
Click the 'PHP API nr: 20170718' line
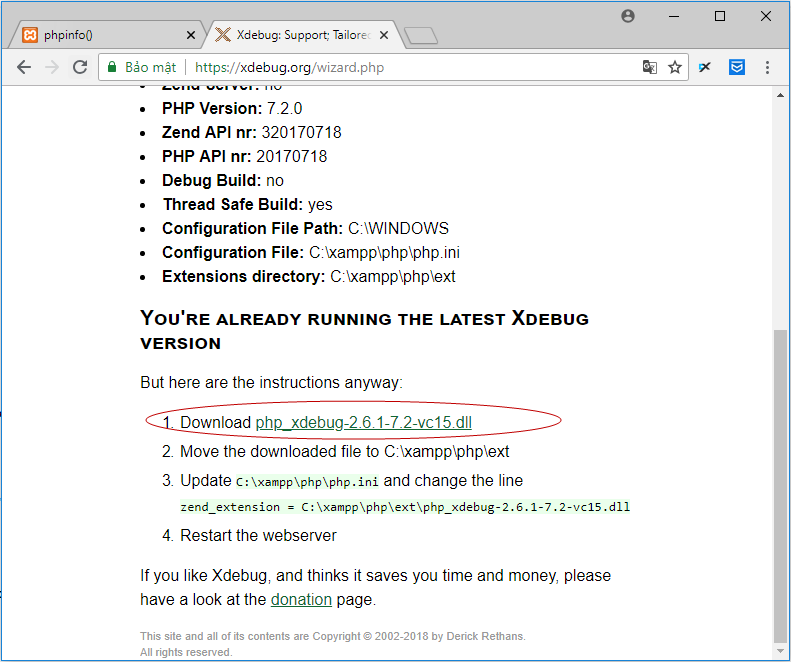(x=244, y=156)
